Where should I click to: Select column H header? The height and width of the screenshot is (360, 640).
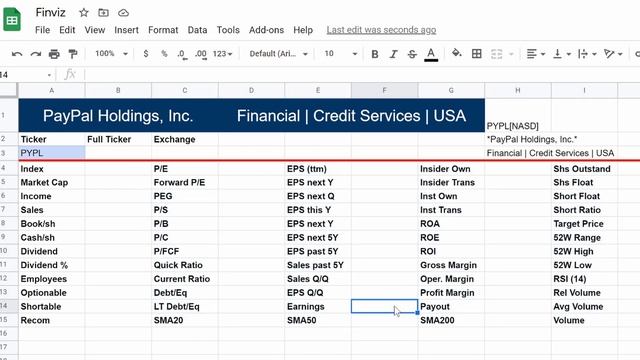click(x=518, y=90)
